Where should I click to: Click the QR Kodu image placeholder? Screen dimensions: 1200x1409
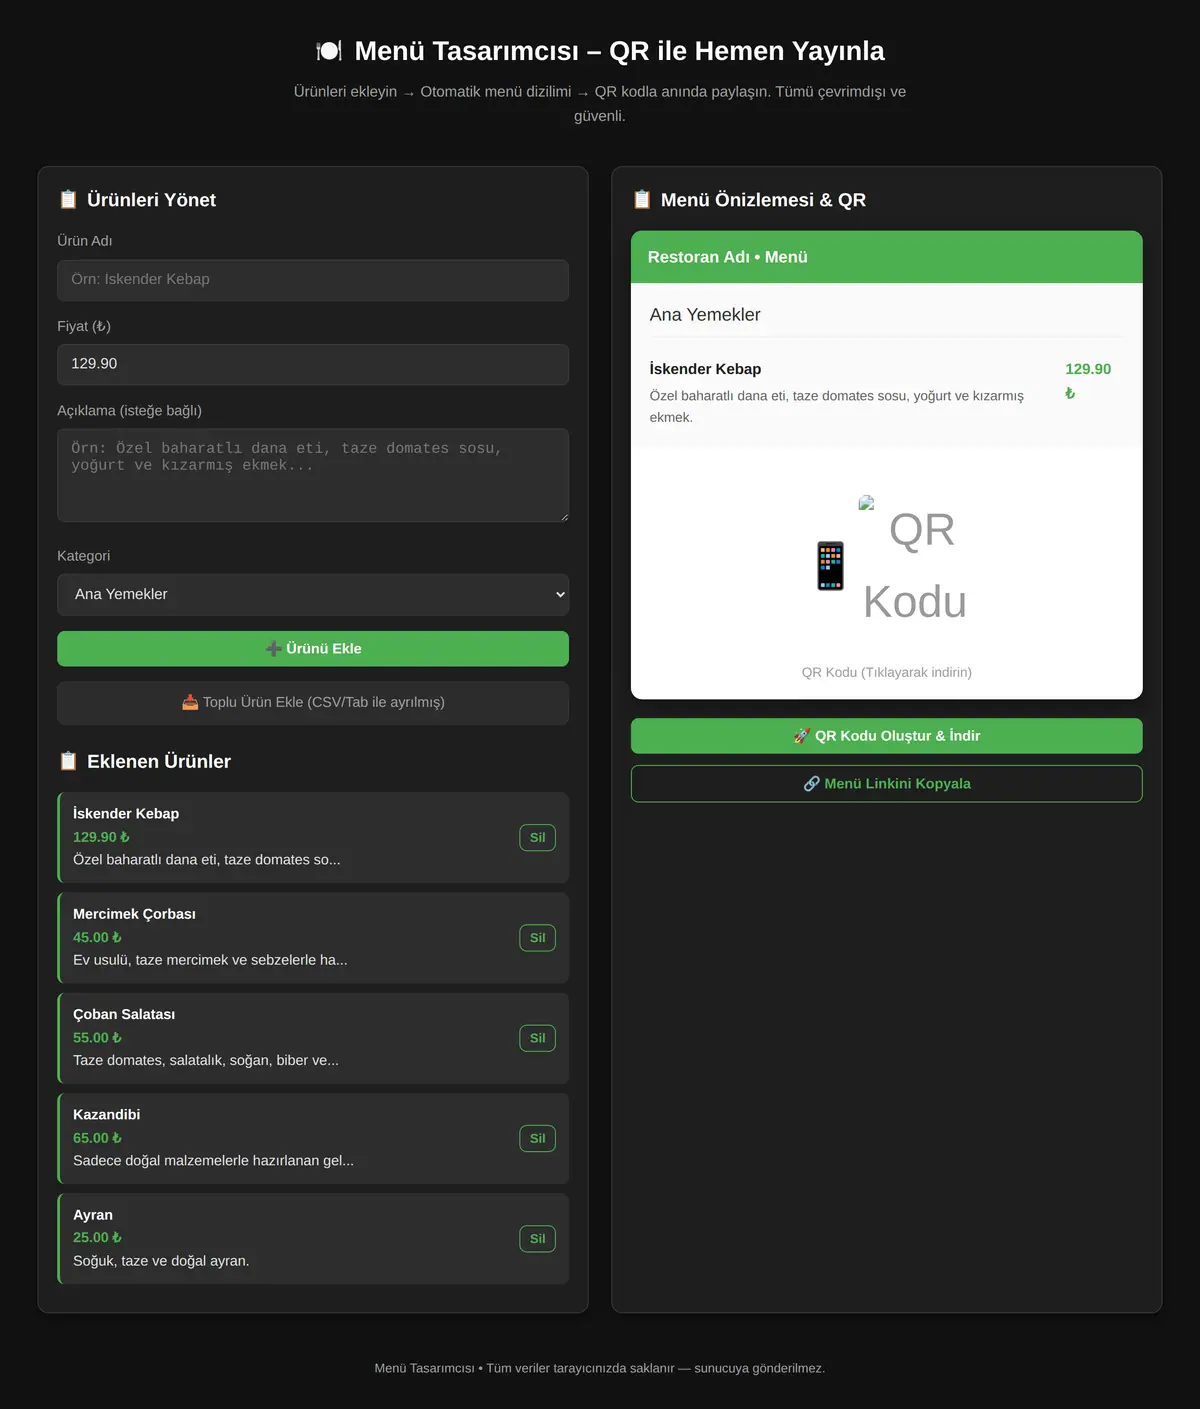pos(912,566)
